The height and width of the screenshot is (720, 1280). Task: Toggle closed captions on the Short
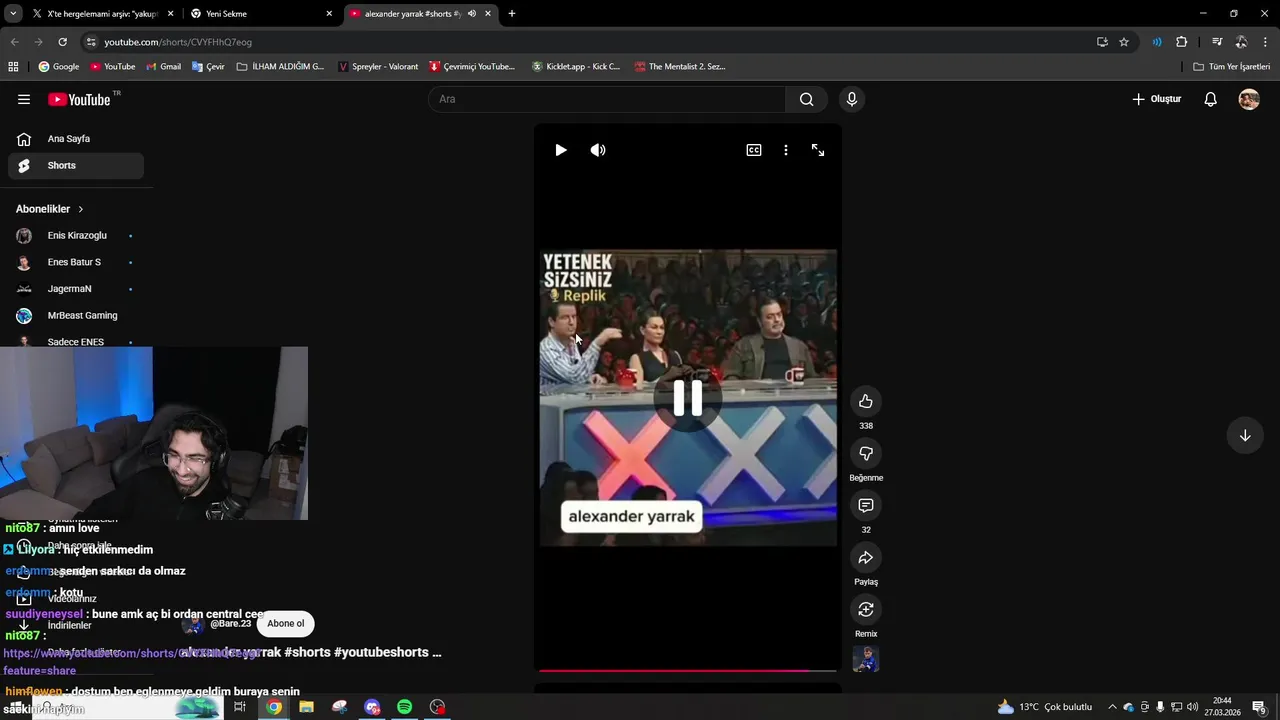click(x=754, y=150)
